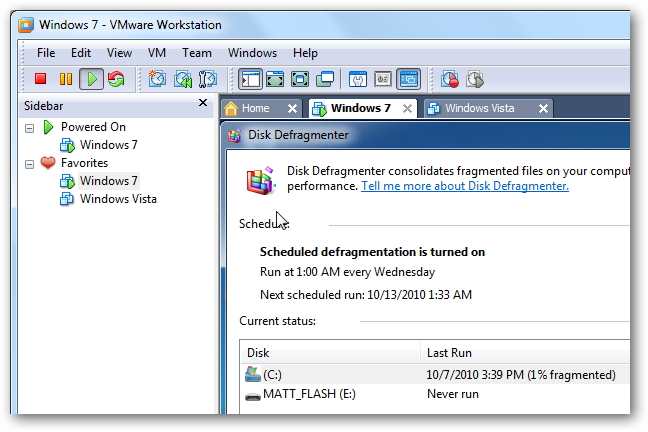Open the Team menu

pyautogui.click(x=197, y=53)
